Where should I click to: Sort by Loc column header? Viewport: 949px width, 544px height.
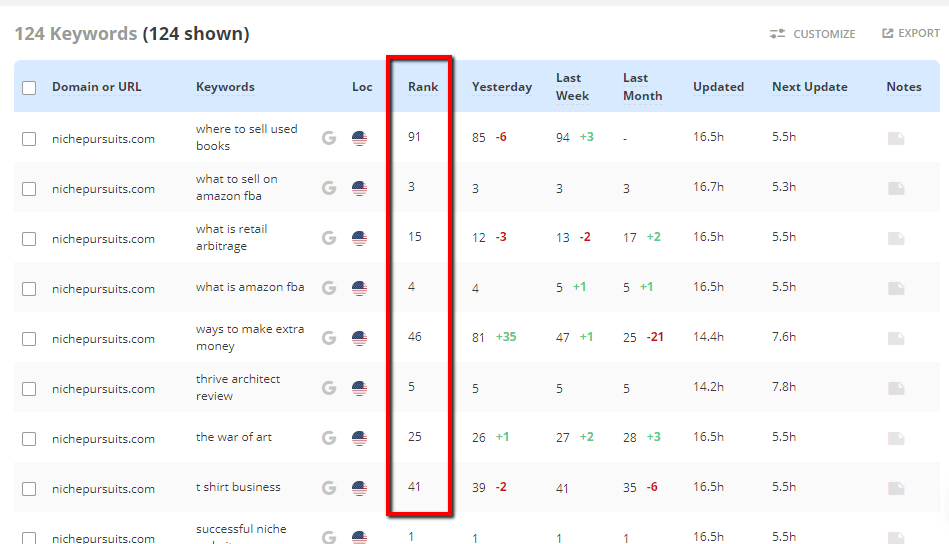362,87
